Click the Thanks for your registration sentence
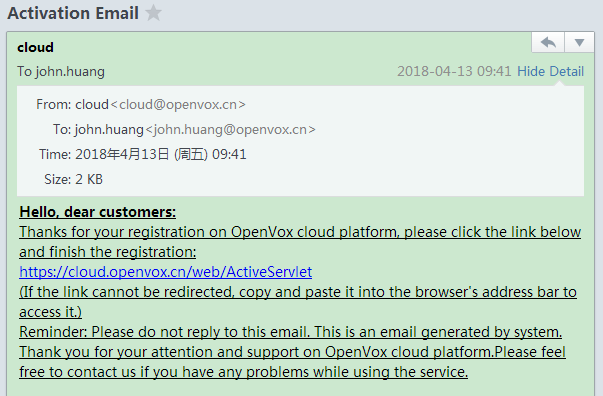Screen dimensions: 603x396 (x=300, y=242)
